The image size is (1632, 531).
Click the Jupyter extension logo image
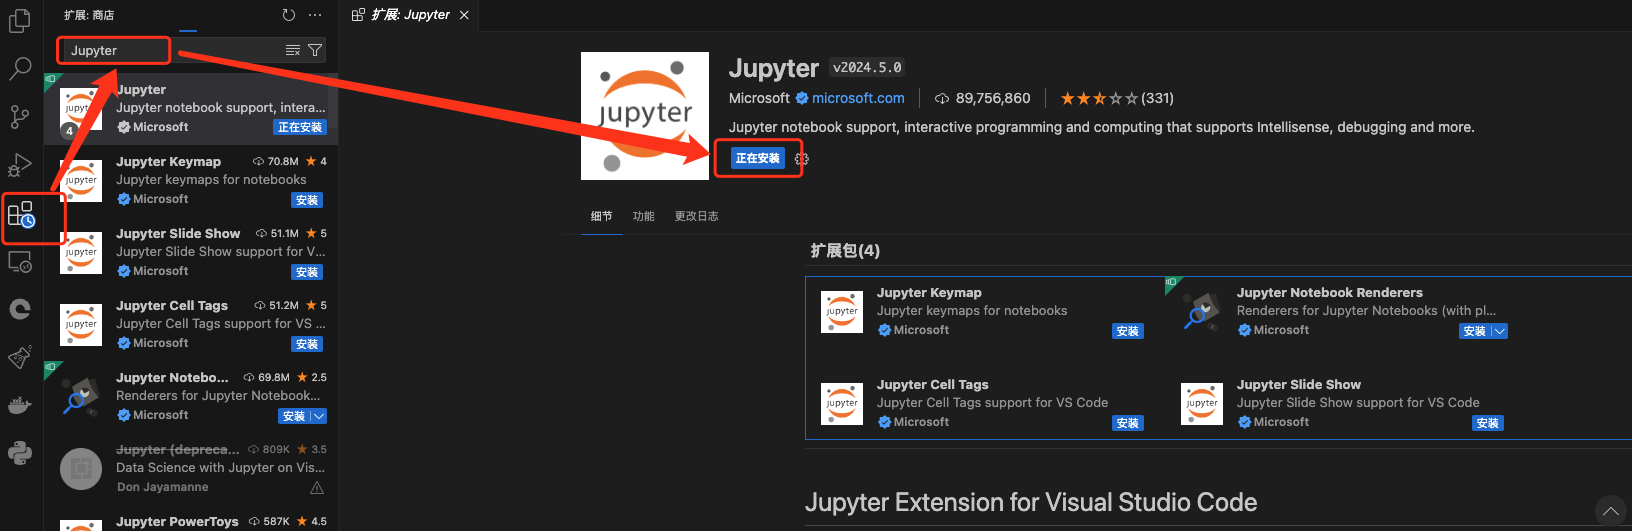(x=645, y=116)
